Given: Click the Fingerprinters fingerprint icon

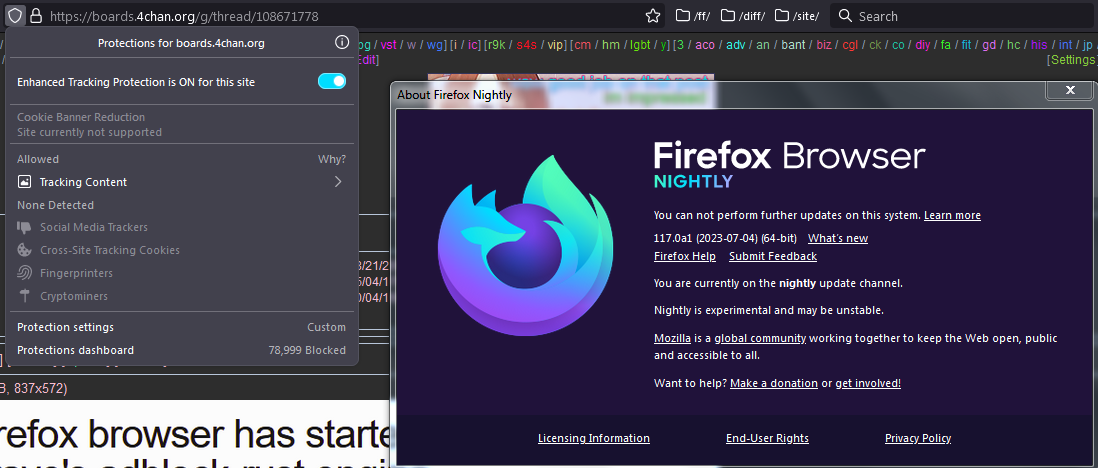Looking at the screenshot, I should pos(25,273).
